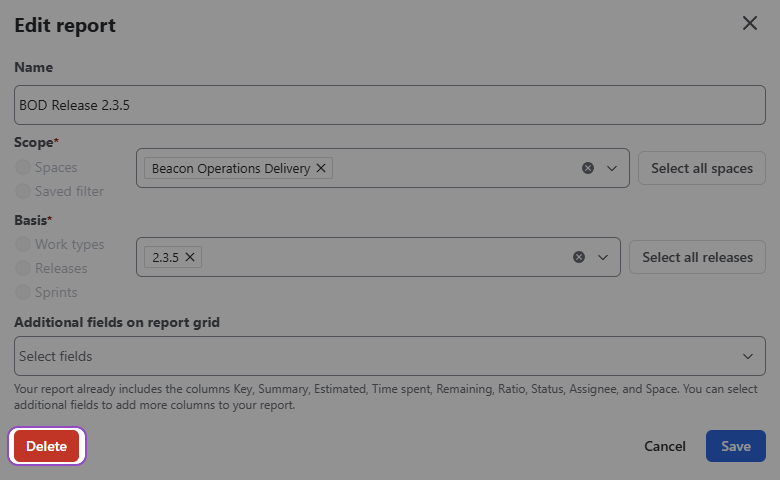Screen dimensions: 780x480
Task: Close the Edit report dialog
Action: coord(749,23)
